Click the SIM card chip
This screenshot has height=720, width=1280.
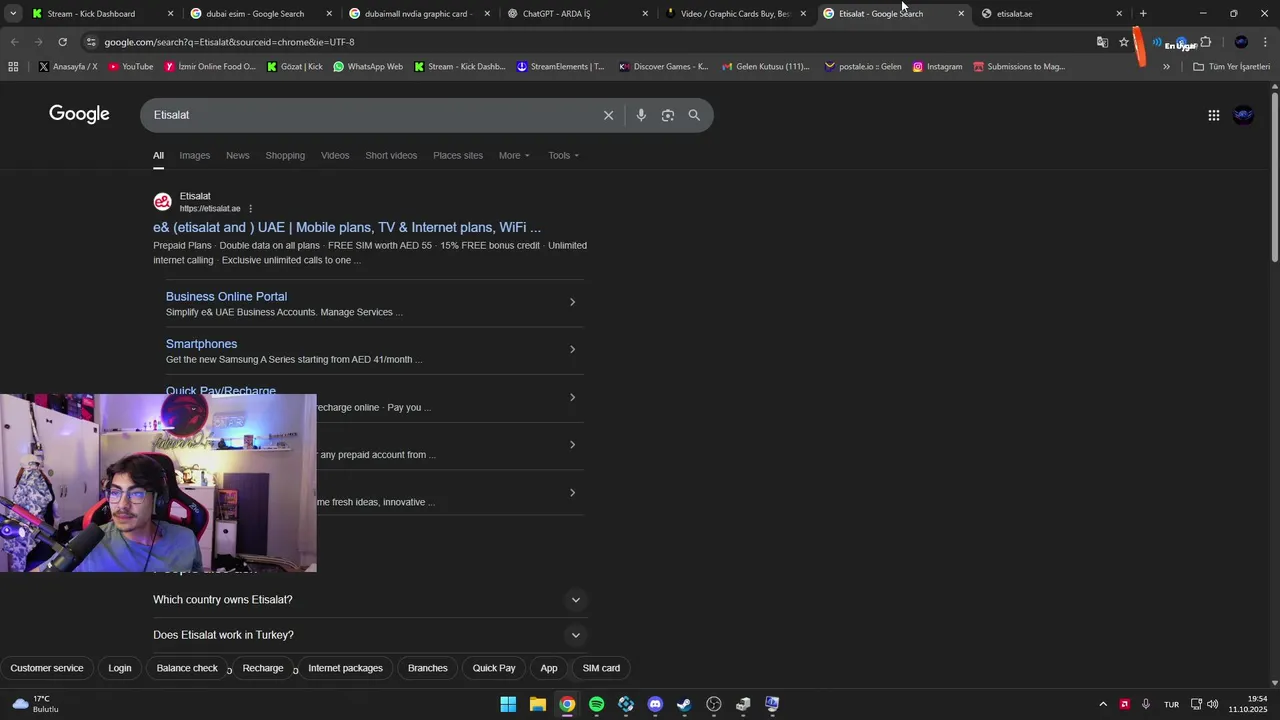tap(601, 668)
